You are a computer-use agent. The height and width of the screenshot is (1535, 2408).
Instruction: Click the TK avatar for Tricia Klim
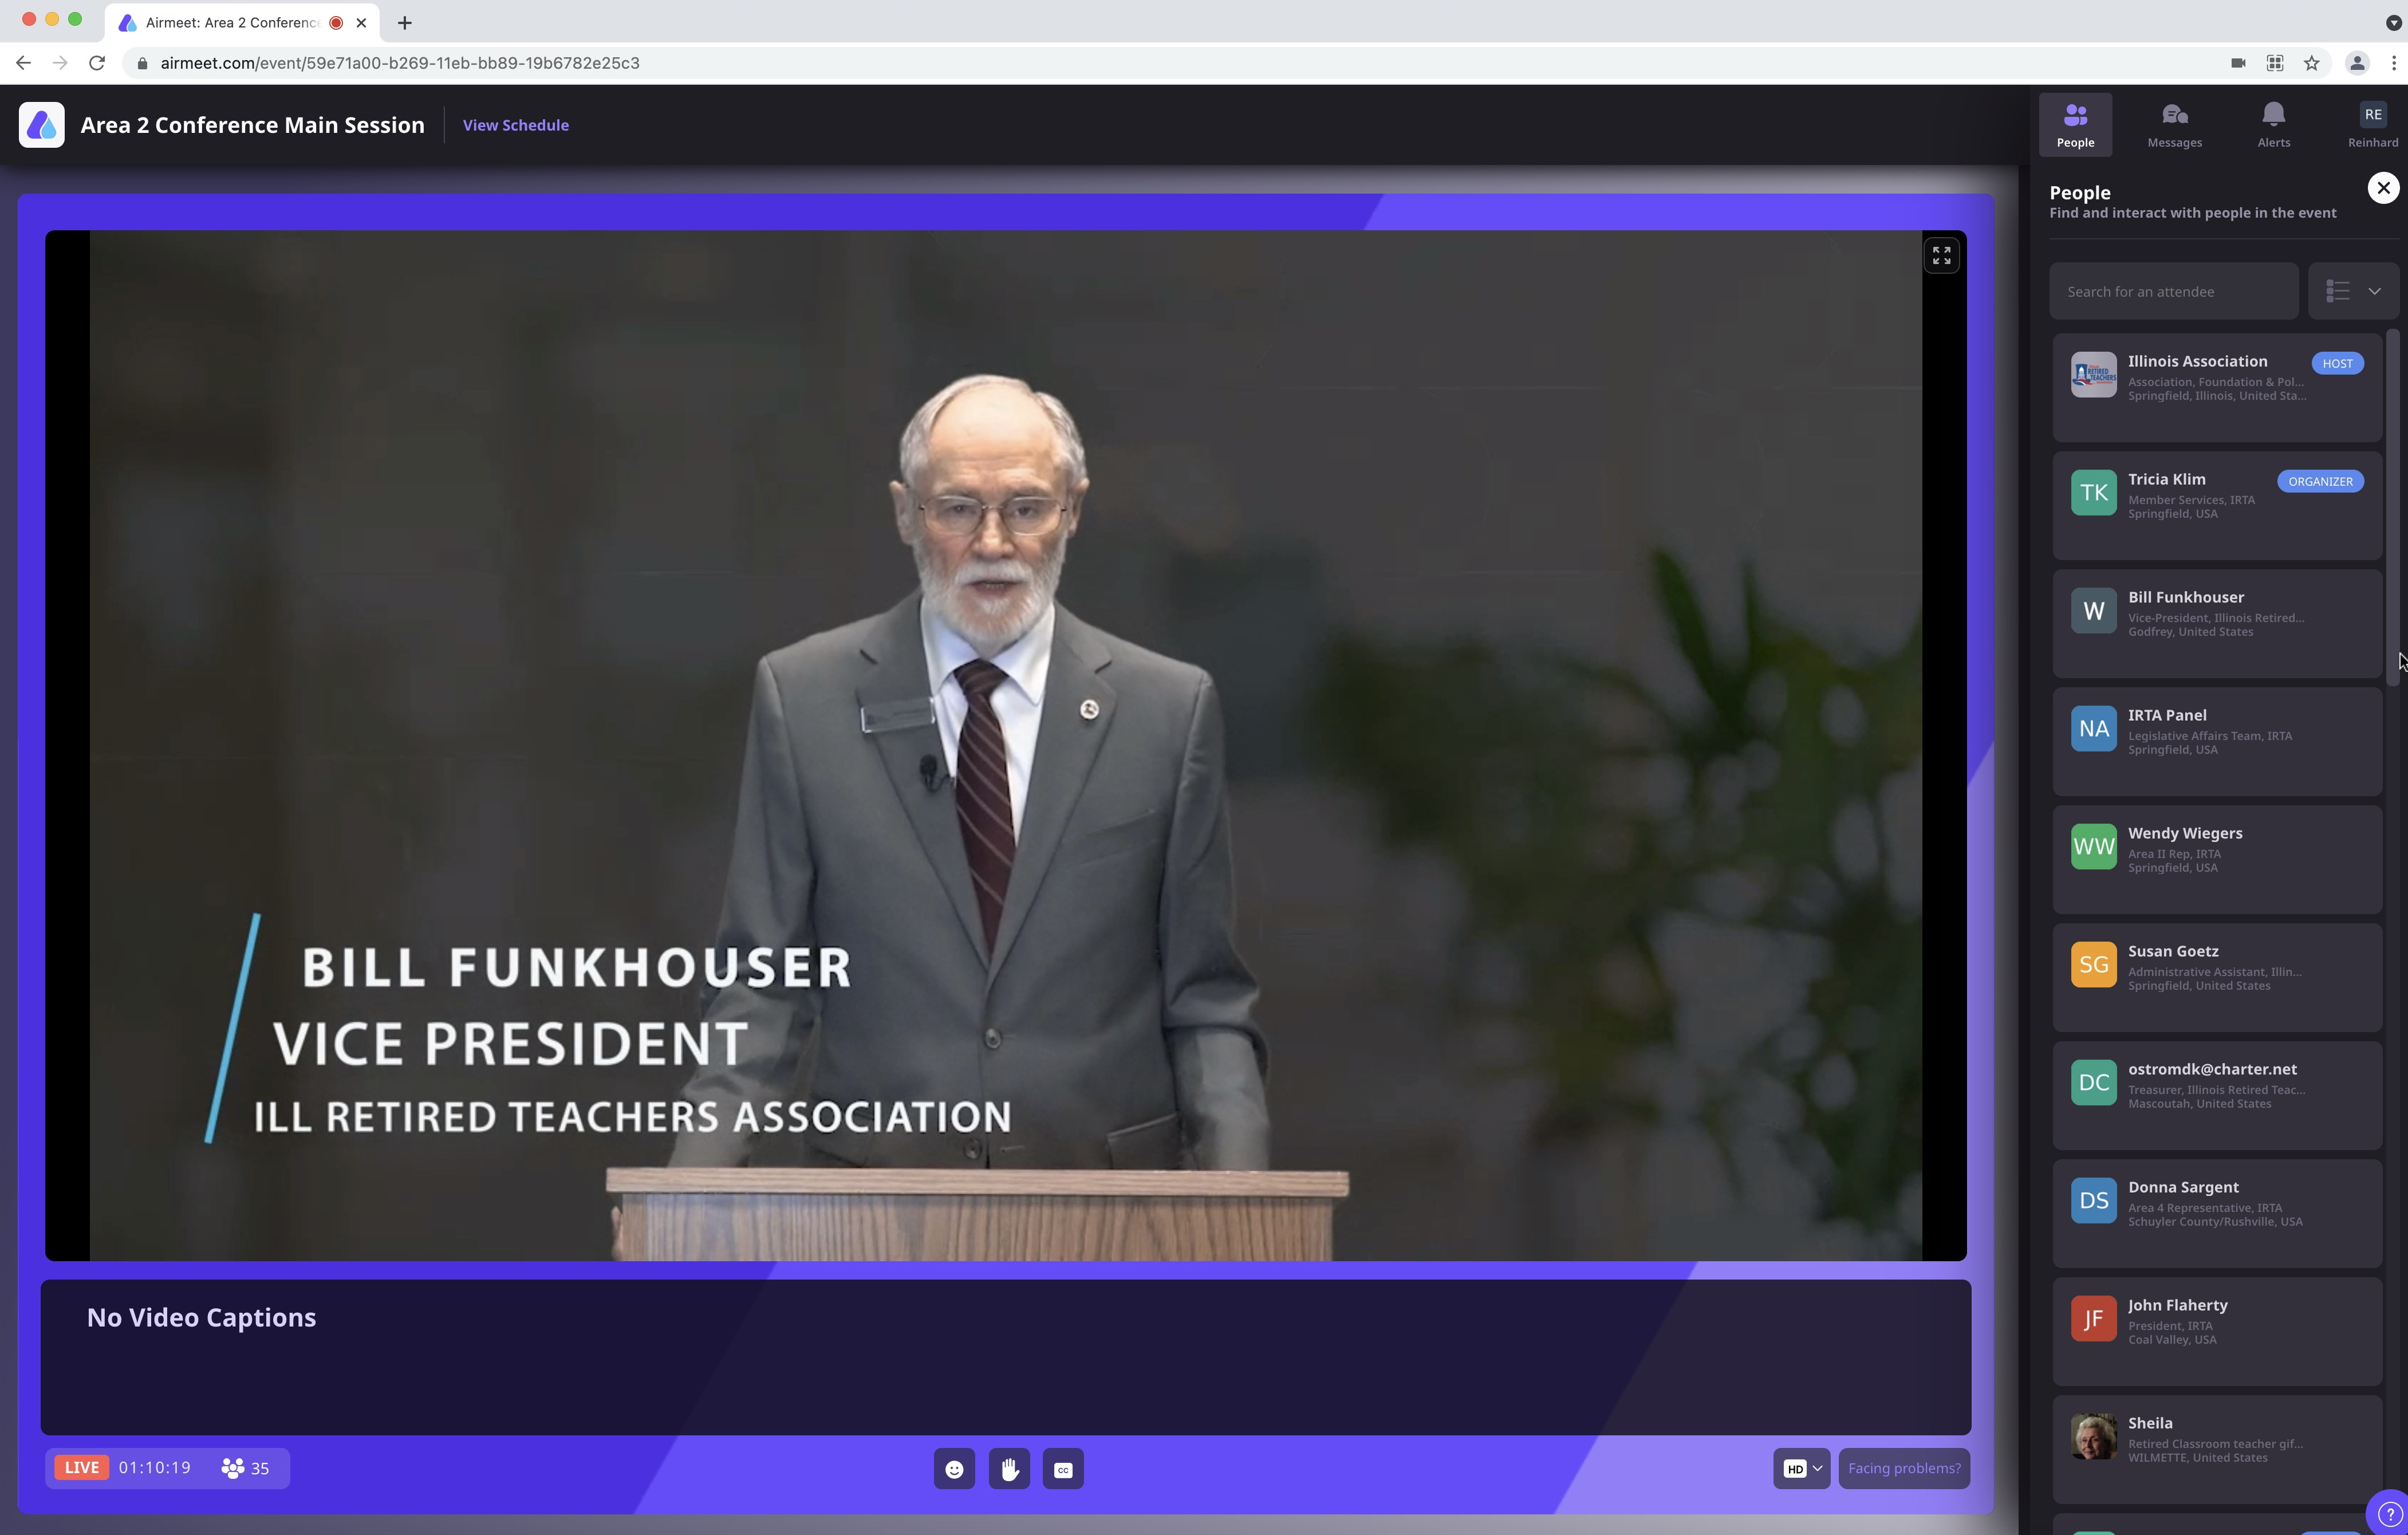coord(2093,493)
